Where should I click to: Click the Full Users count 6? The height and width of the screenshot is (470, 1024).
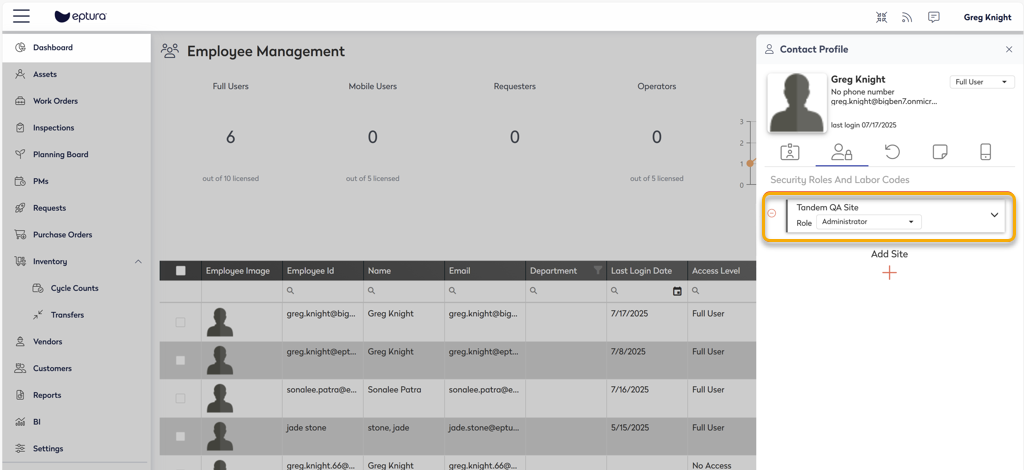click(x=231, y=137)
